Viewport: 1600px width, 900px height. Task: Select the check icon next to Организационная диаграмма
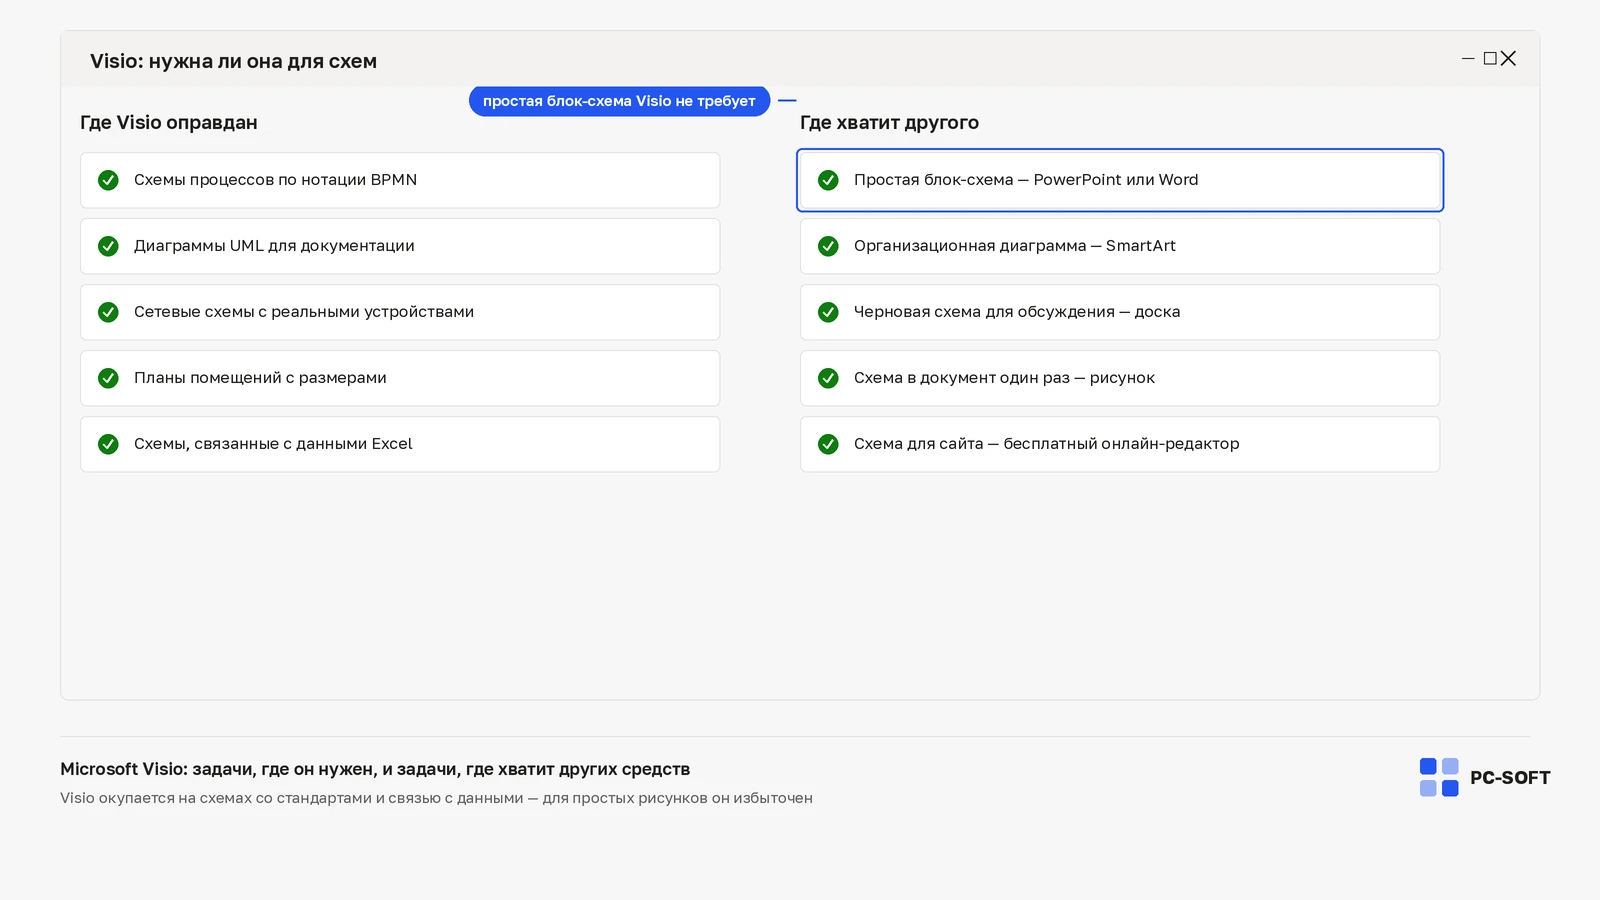[x=828, y=246]
